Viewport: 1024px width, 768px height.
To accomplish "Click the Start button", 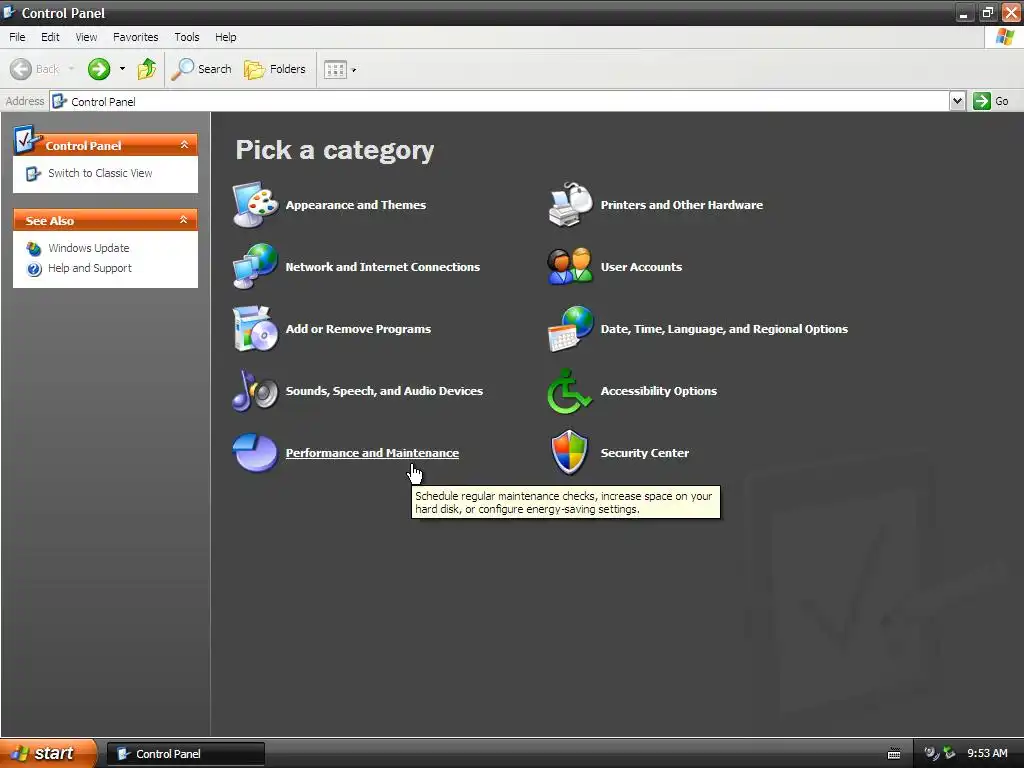I will pyautogui.click(x=48, y=754).
